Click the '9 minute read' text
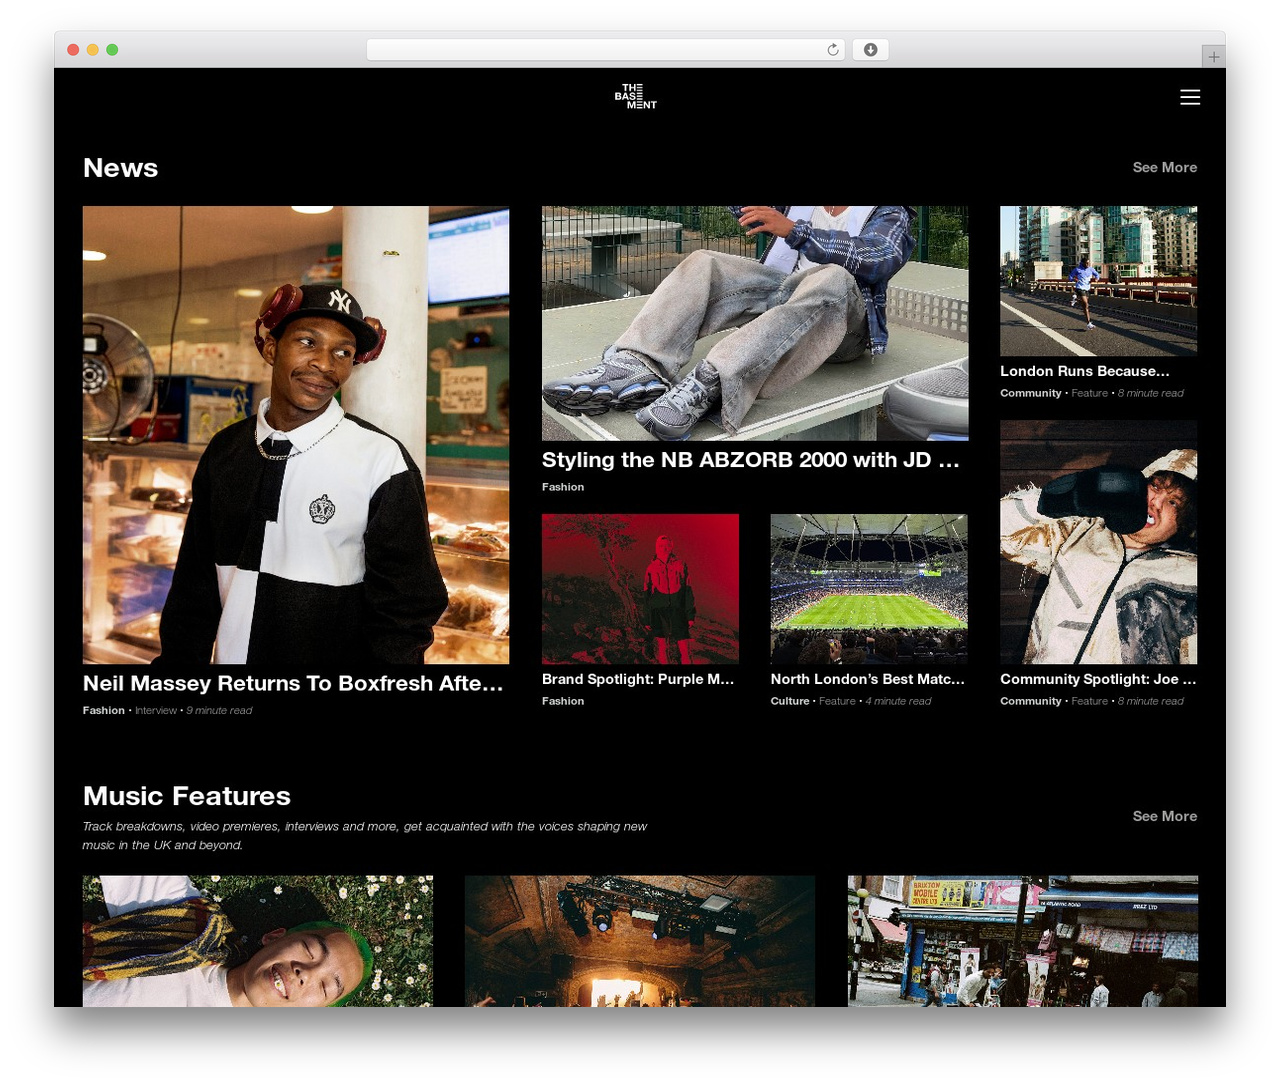 (219, 711)
